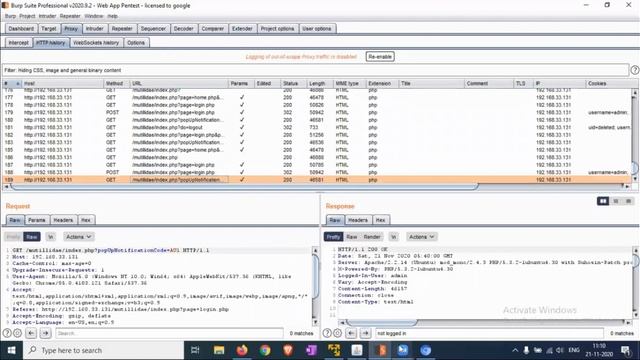Click Windows 'Type here to search' box
The width and height of the screenshot is (640, 360).
pyautogui.click(x=103, y=350)
